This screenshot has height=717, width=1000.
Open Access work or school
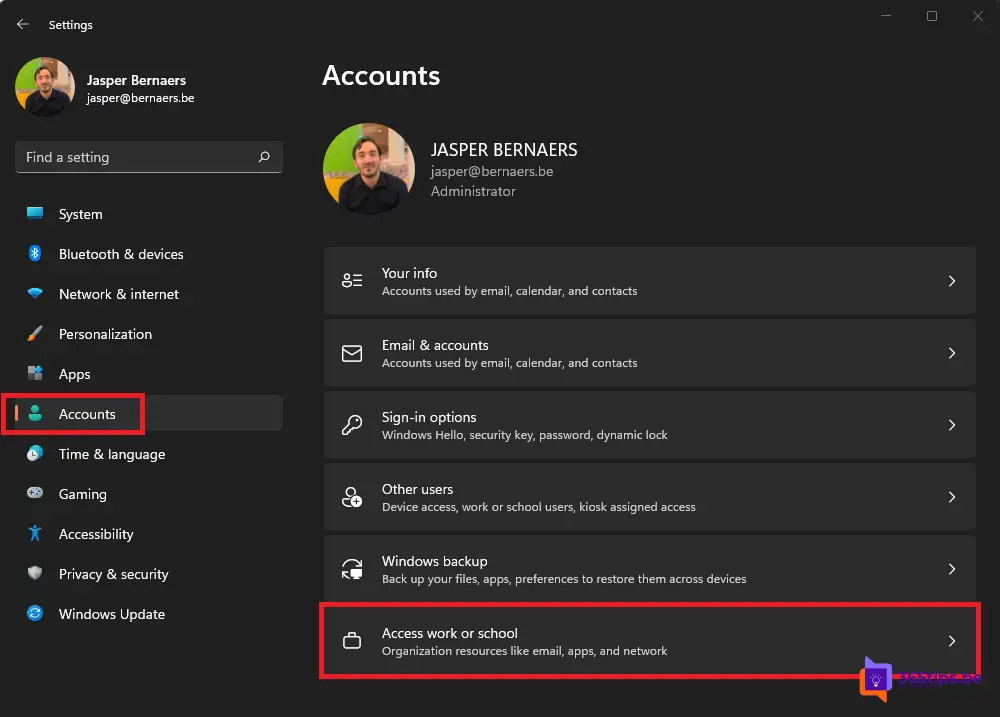(649, 641)
